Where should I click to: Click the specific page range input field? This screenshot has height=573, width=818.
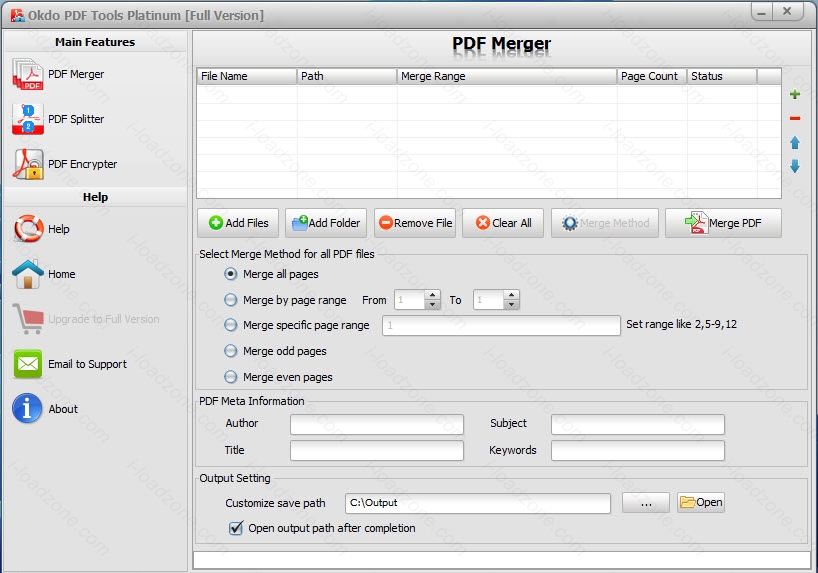coord(501,325)
